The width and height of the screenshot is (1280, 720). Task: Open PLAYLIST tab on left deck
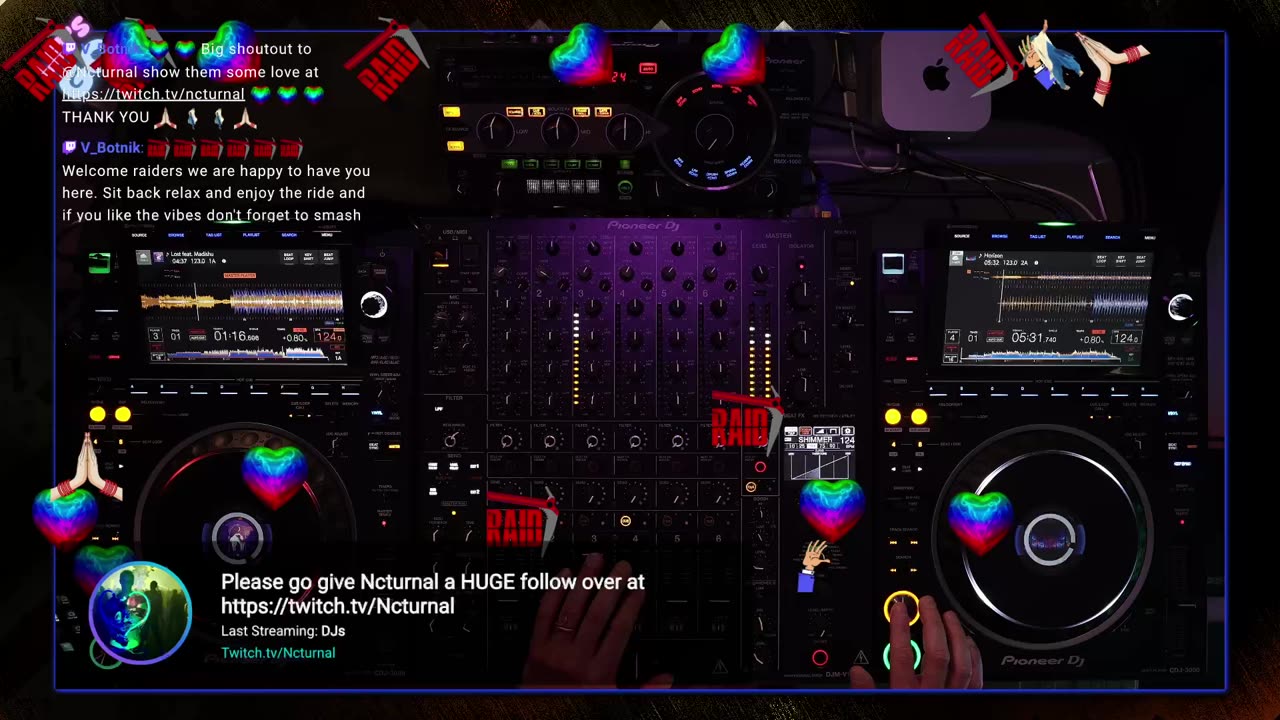[x=251, y=235]
